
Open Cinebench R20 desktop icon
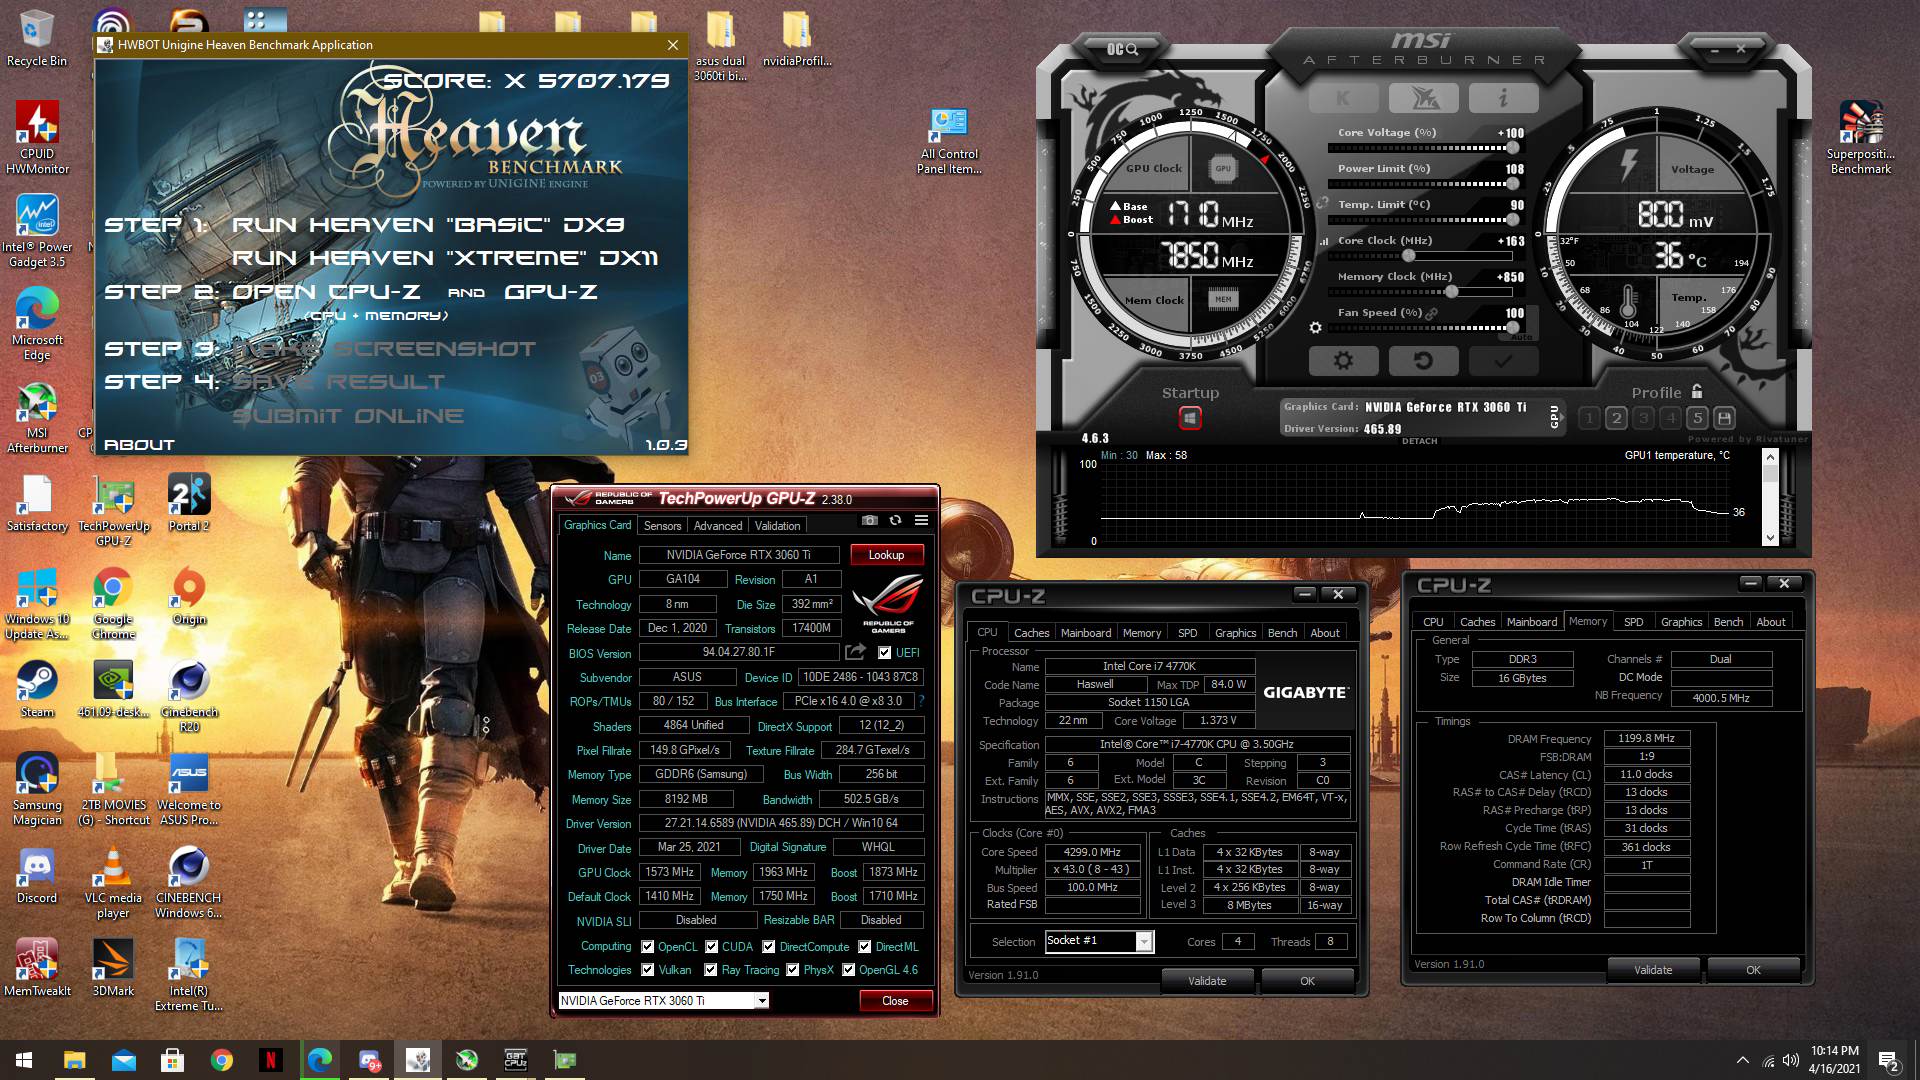[x=189, y=697]
